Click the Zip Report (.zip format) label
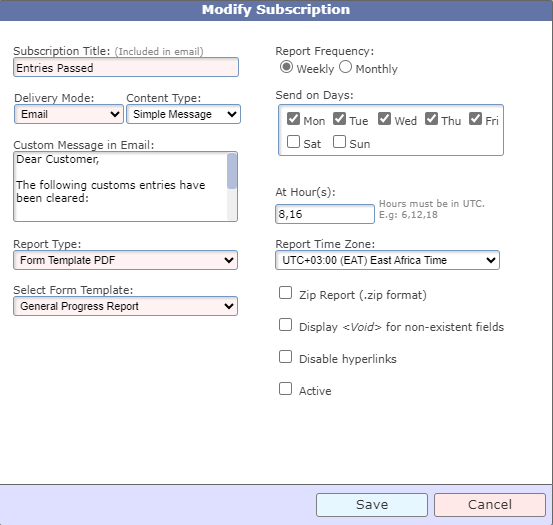The image size is (553, 525). pyautogui.click(x=363, y=295)
